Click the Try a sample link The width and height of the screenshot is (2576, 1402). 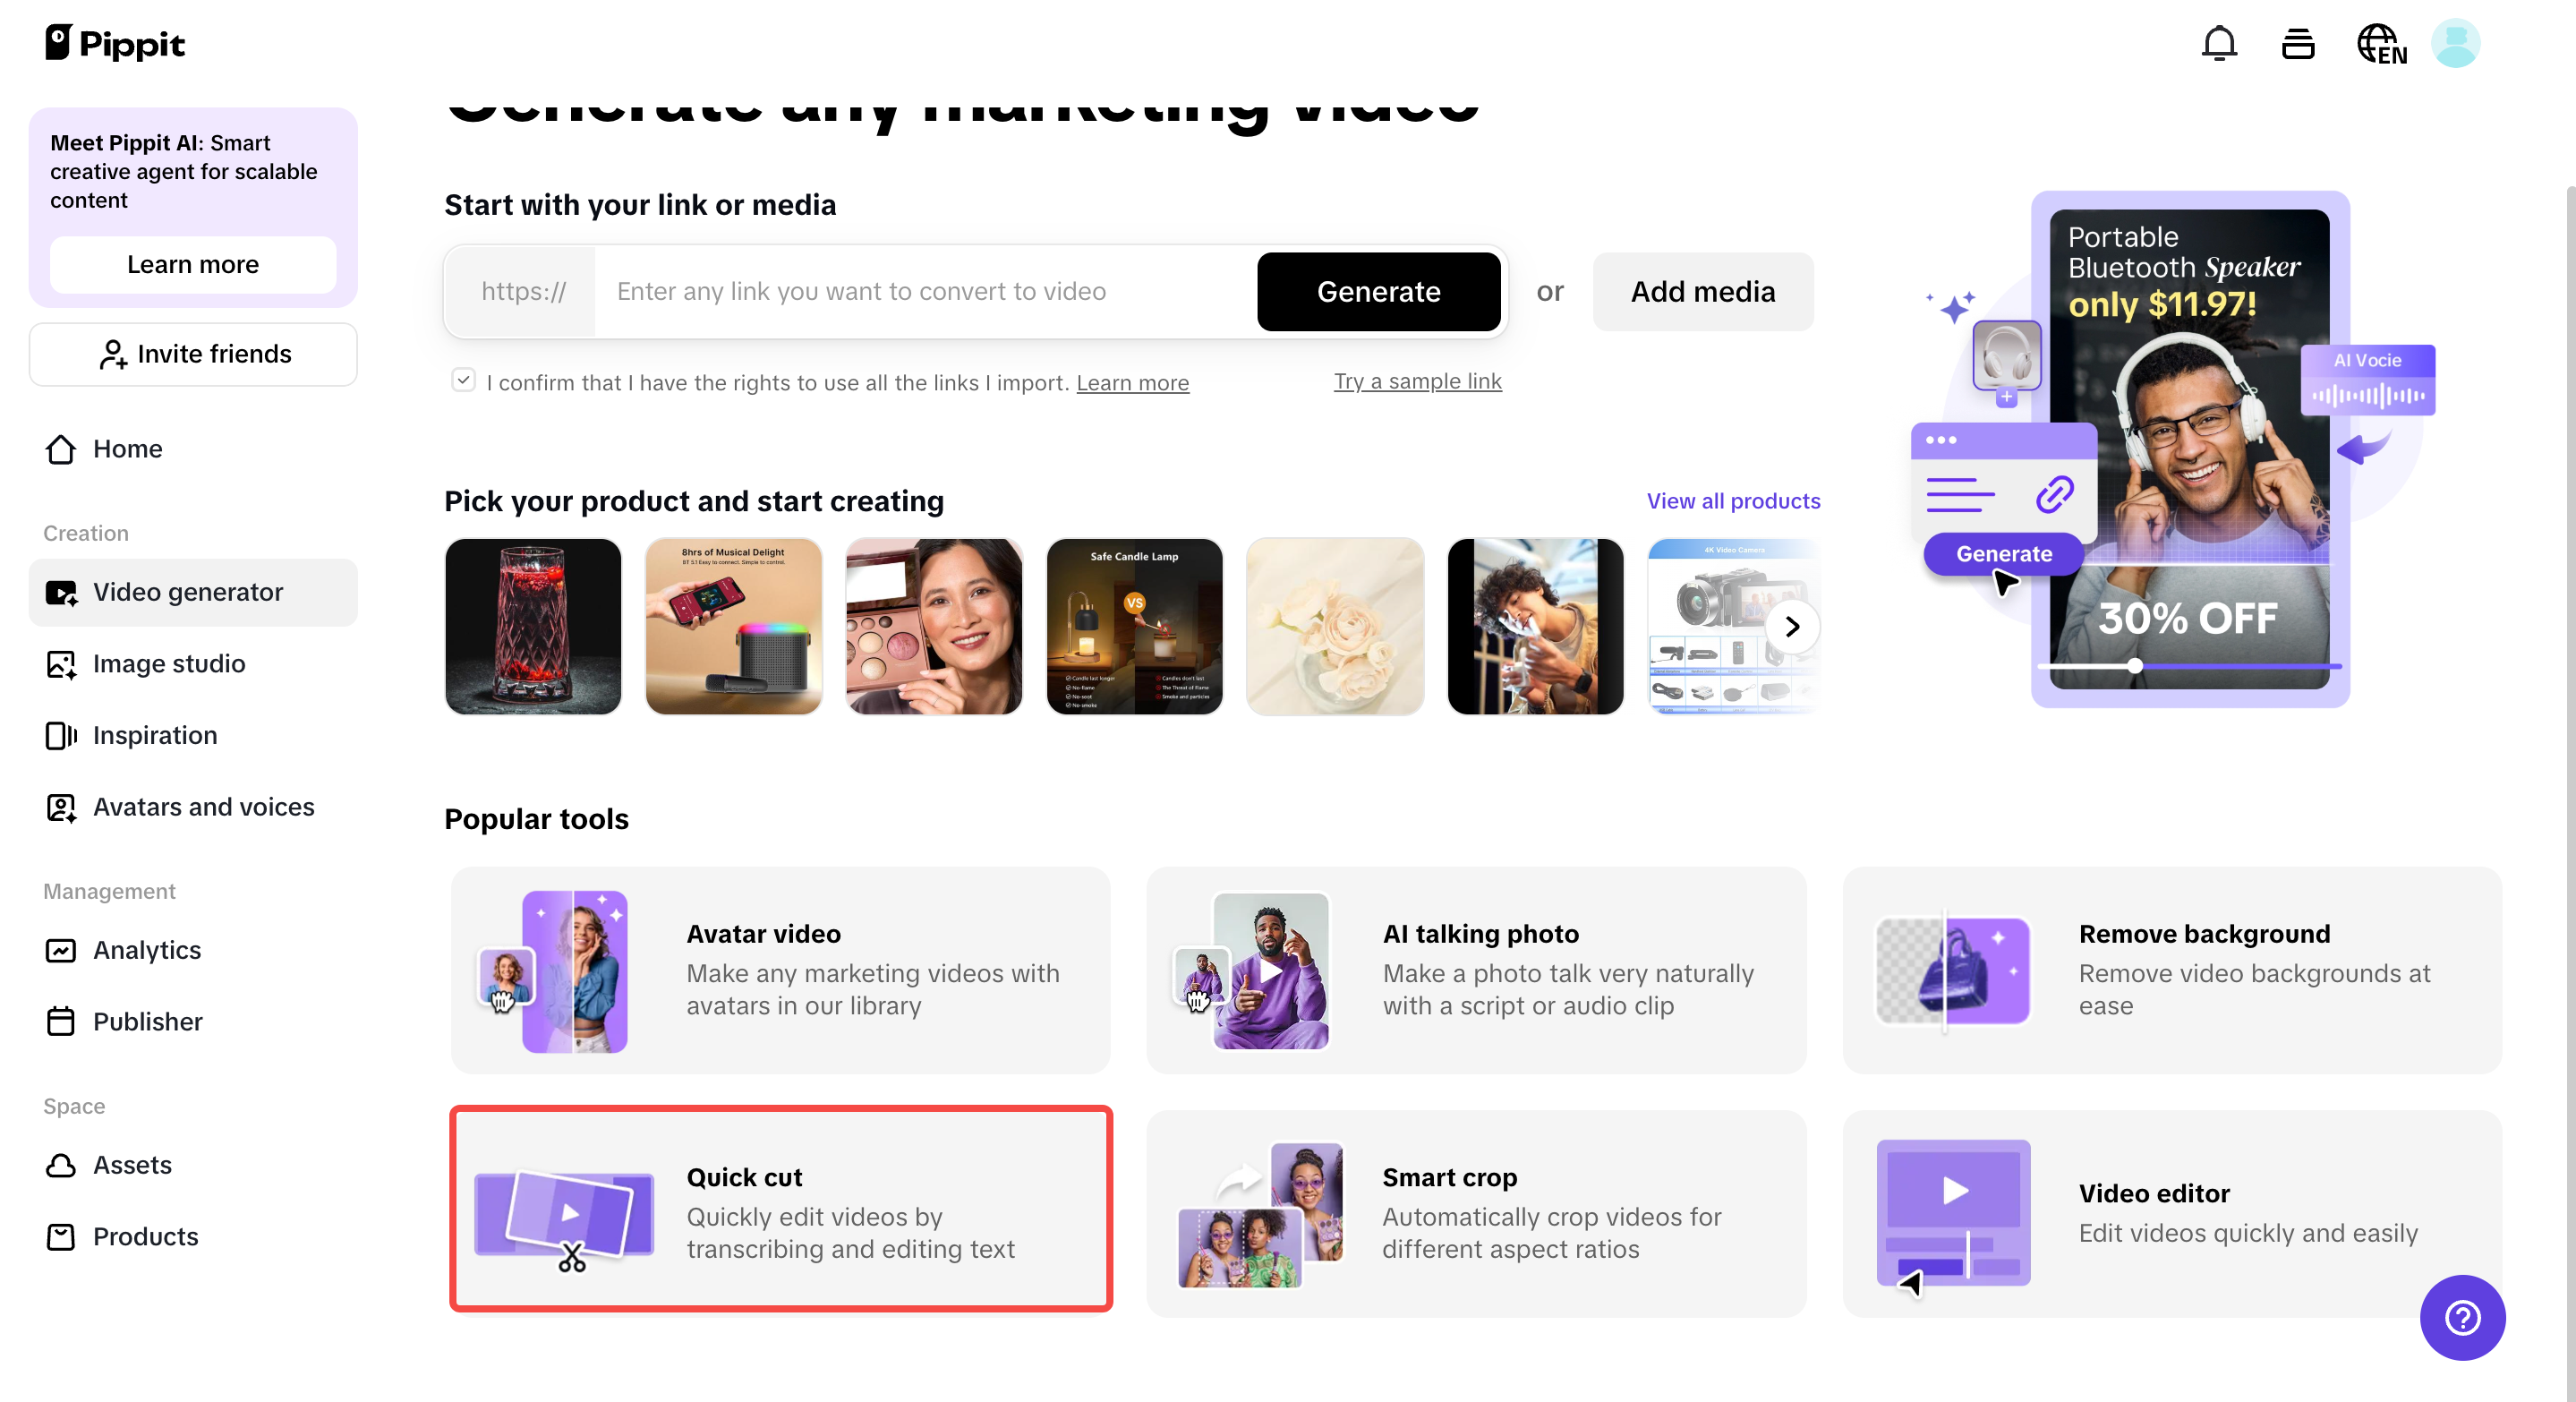pyautogui.click(x=1417, y=381)
